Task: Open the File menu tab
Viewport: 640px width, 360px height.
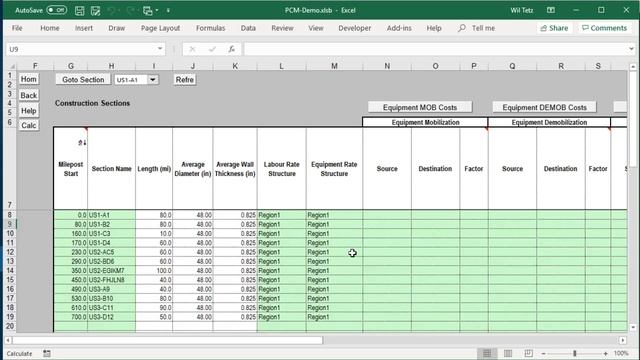Action: pos(17,28)
